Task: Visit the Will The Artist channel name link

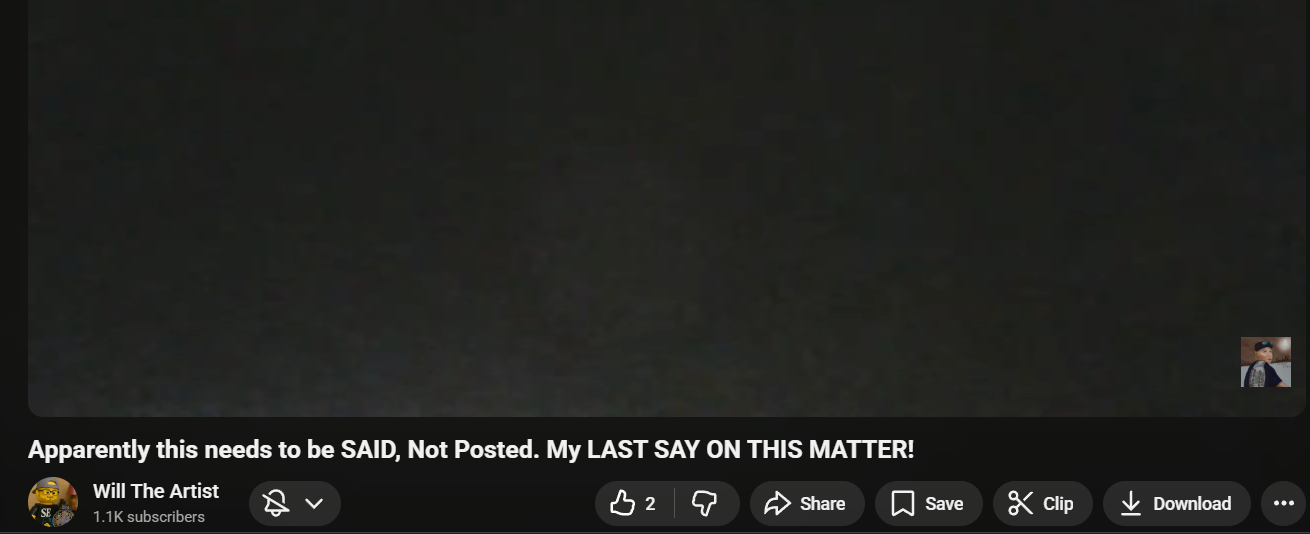Action: coord(156,491)
